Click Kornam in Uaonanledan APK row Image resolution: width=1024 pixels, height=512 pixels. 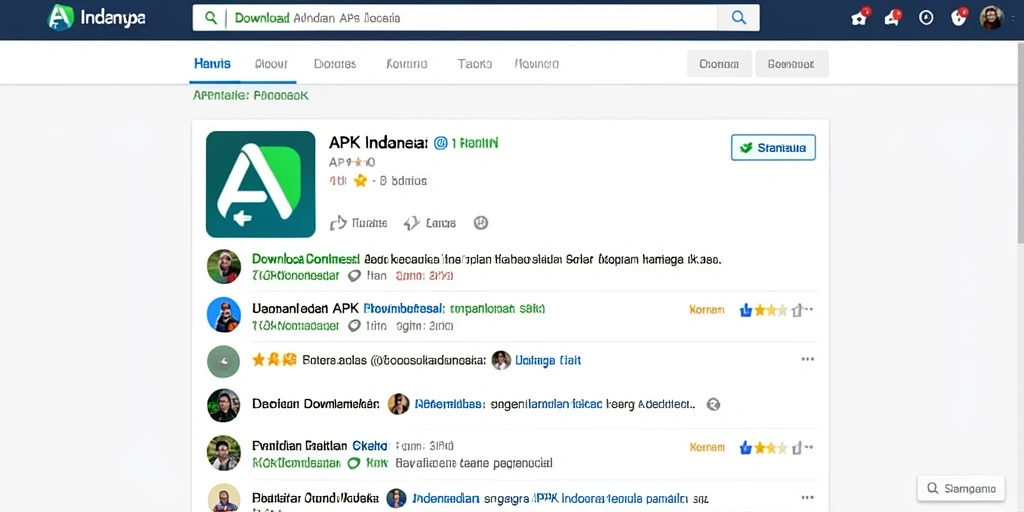[707, 310]
